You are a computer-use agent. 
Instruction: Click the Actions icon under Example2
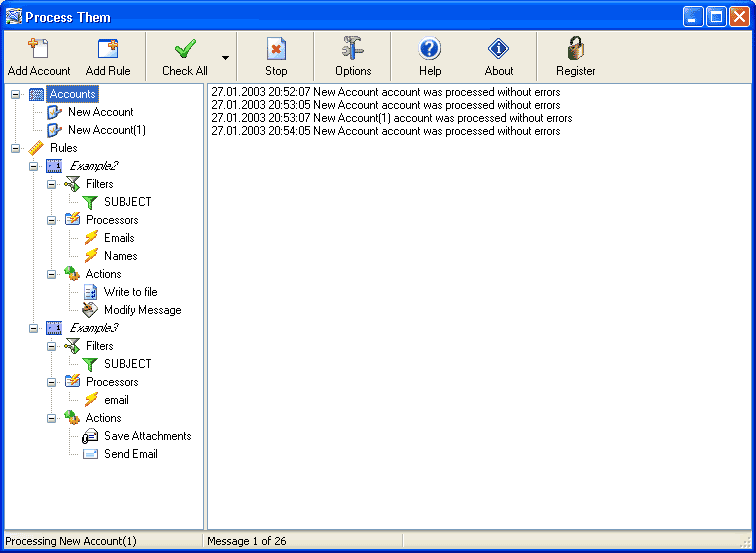pyautogui.click(x=72, y=274)
